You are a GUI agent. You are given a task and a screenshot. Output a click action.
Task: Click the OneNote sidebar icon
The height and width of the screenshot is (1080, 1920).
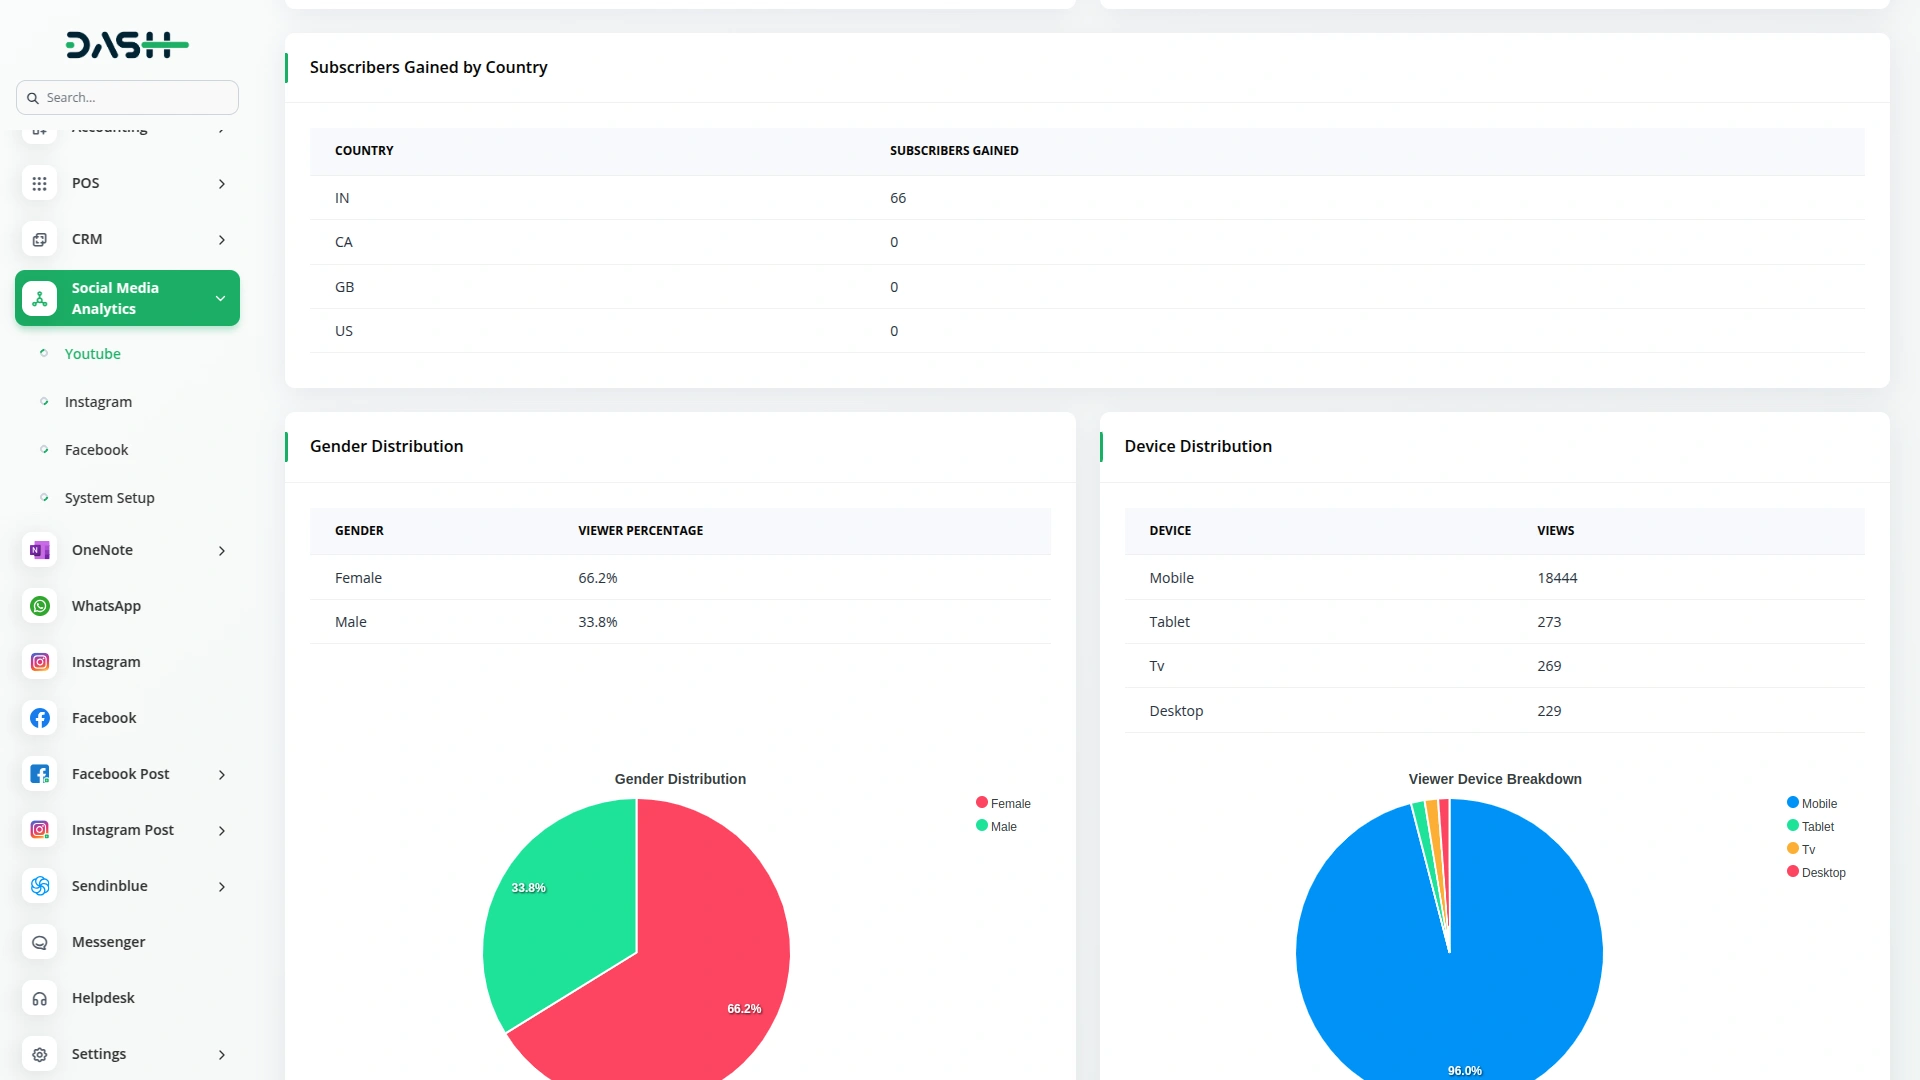[x=40, y=550]
